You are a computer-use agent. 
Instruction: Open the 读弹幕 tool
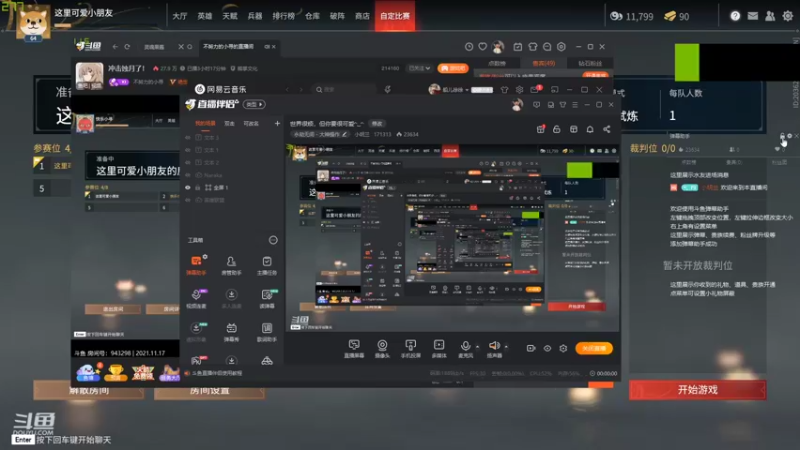tap(266, 299)
